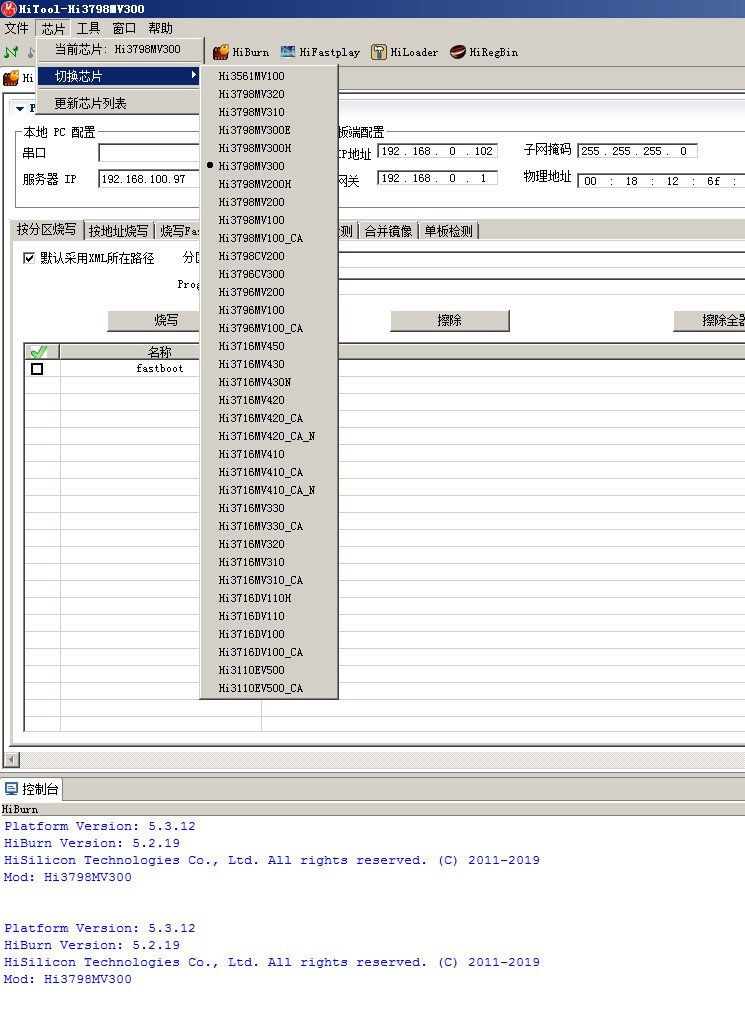Tick the fastboot row checkbox
The width and height of the screenshot is (745, 1020).
(37, 369)
